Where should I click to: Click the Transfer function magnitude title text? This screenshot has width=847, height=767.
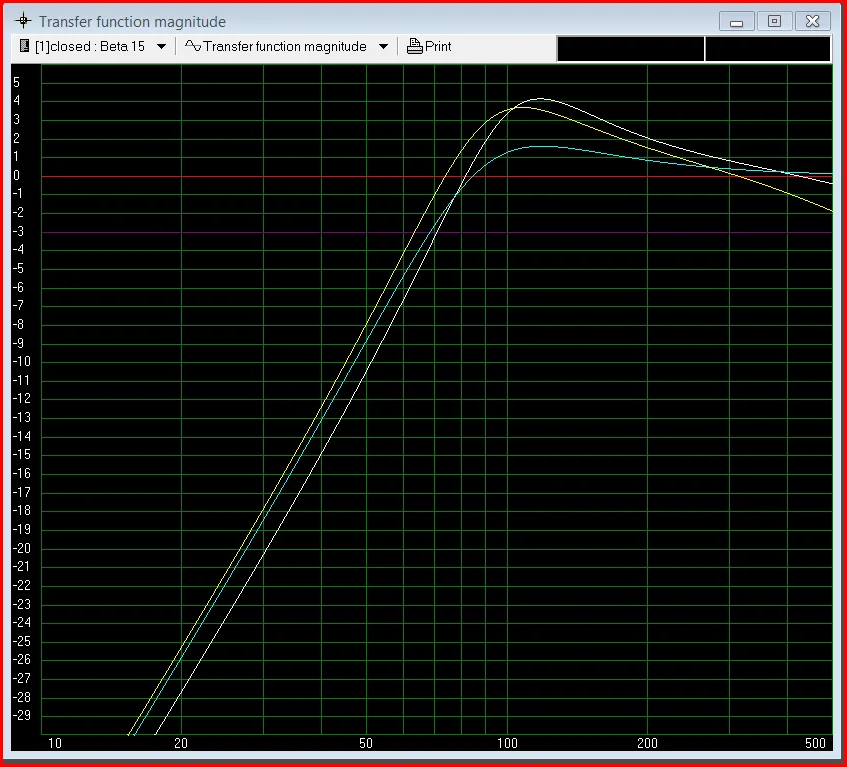[x=132, y=20]
